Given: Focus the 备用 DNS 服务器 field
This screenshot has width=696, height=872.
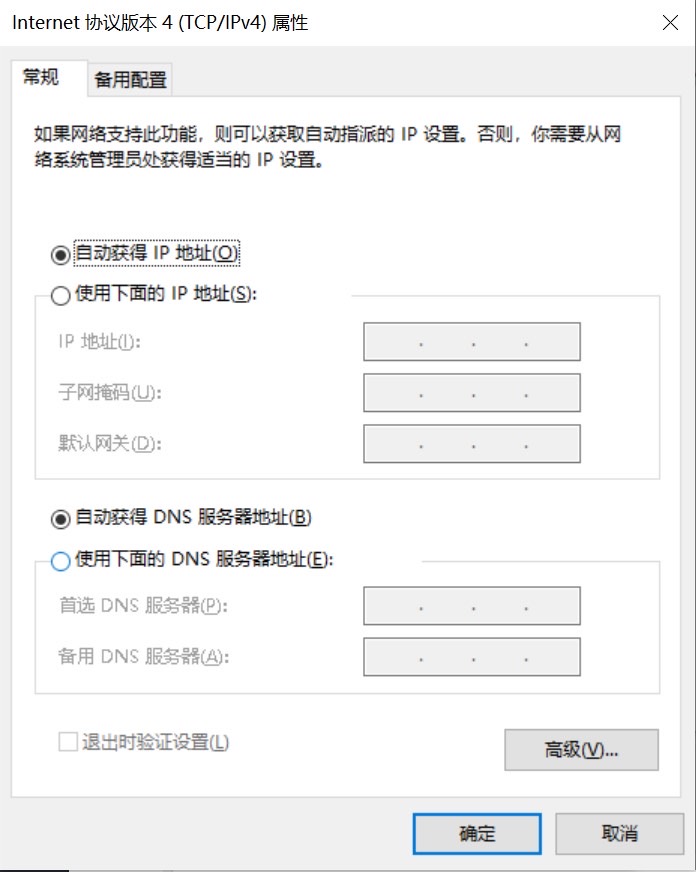Looking at the screenshot, I should [x=471, y=657].
